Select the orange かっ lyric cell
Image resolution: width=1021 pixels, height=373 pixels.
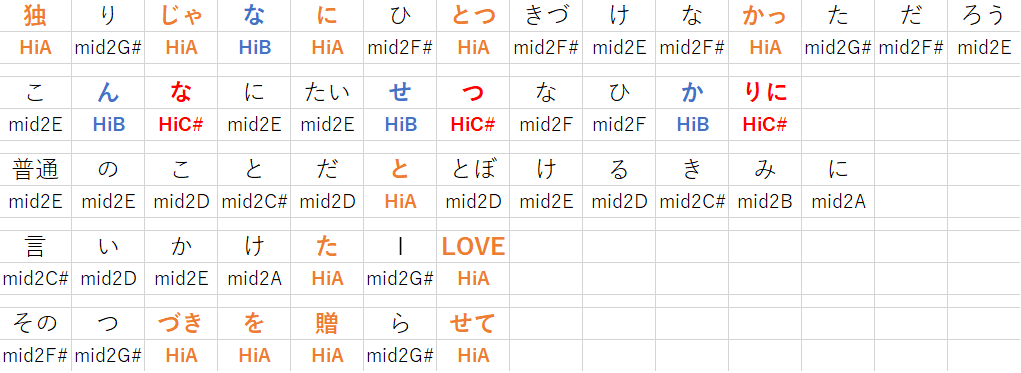pos(765,16)
